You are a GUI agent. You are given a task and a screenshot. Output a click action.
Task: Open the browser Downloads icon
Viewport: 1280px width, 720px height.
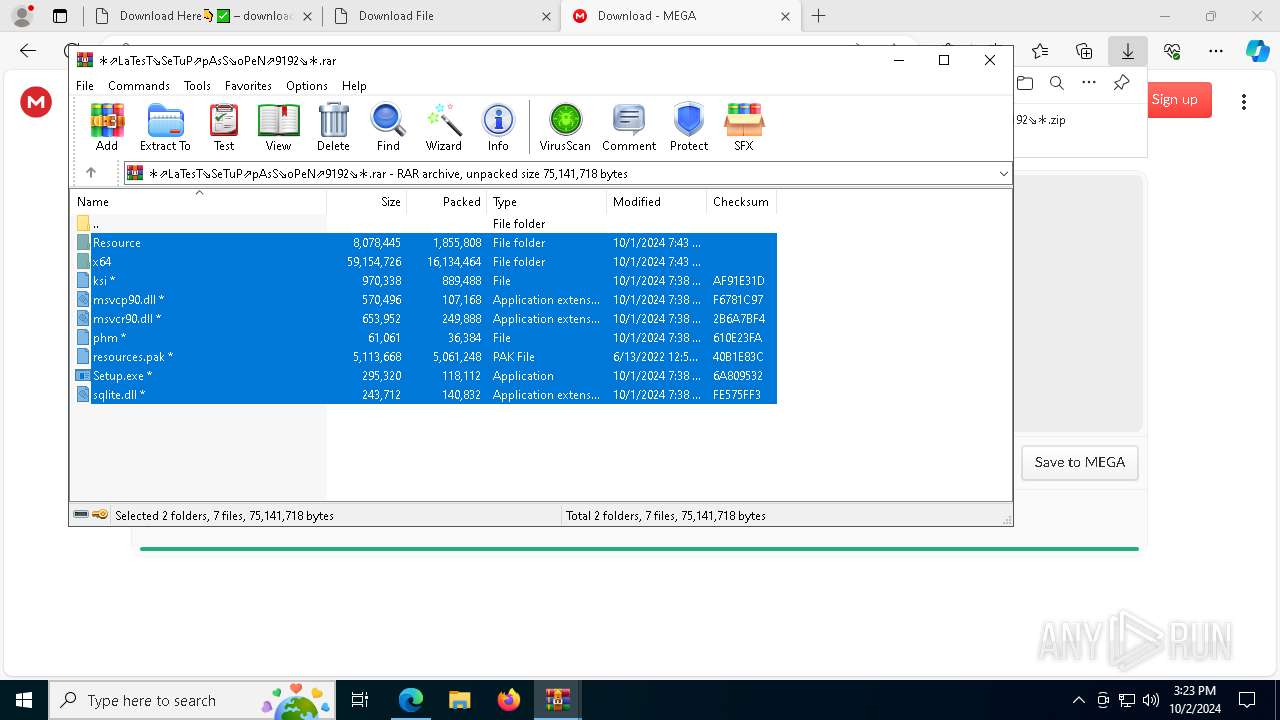[1128, 51]
